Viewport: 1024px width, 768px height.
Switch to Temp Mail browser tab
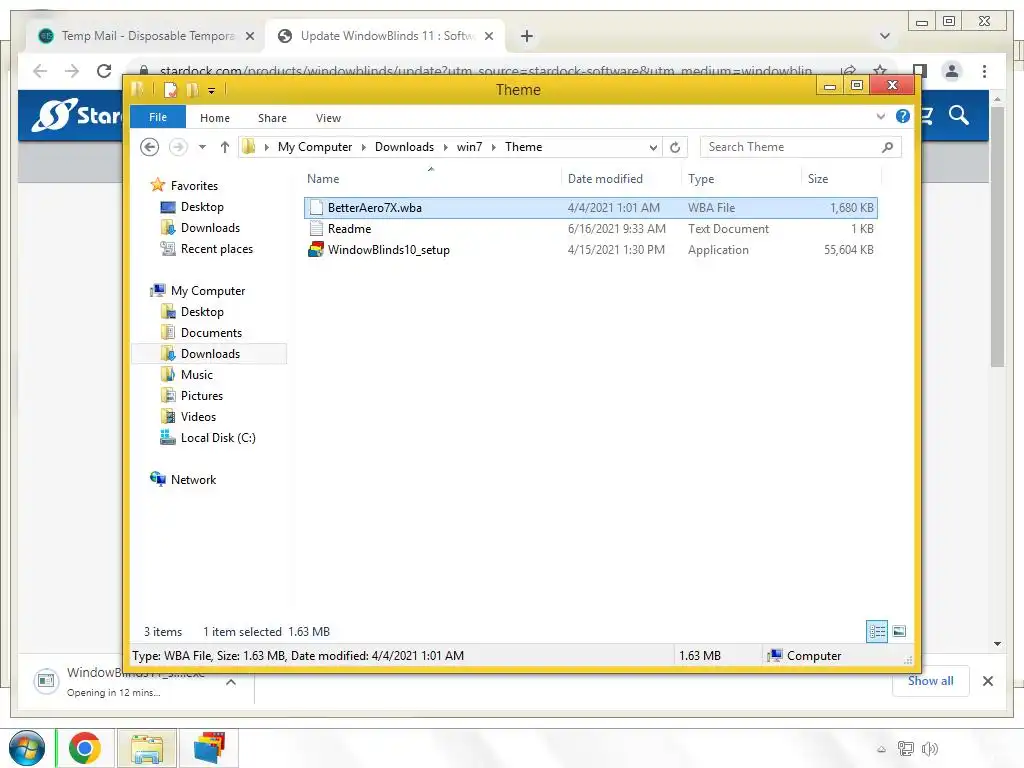[145, 36]
